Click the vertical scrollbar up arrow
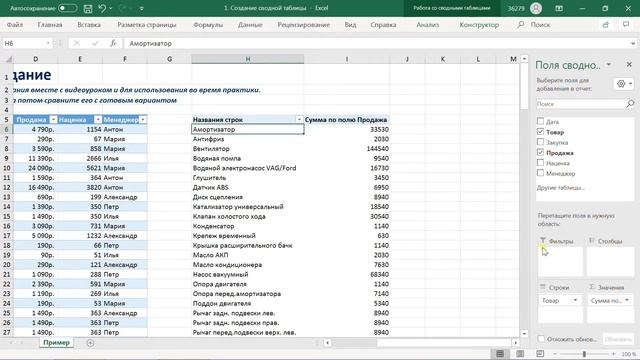Image resolution: width=640 pixels, height=360 pixels. tap(524, 59)
